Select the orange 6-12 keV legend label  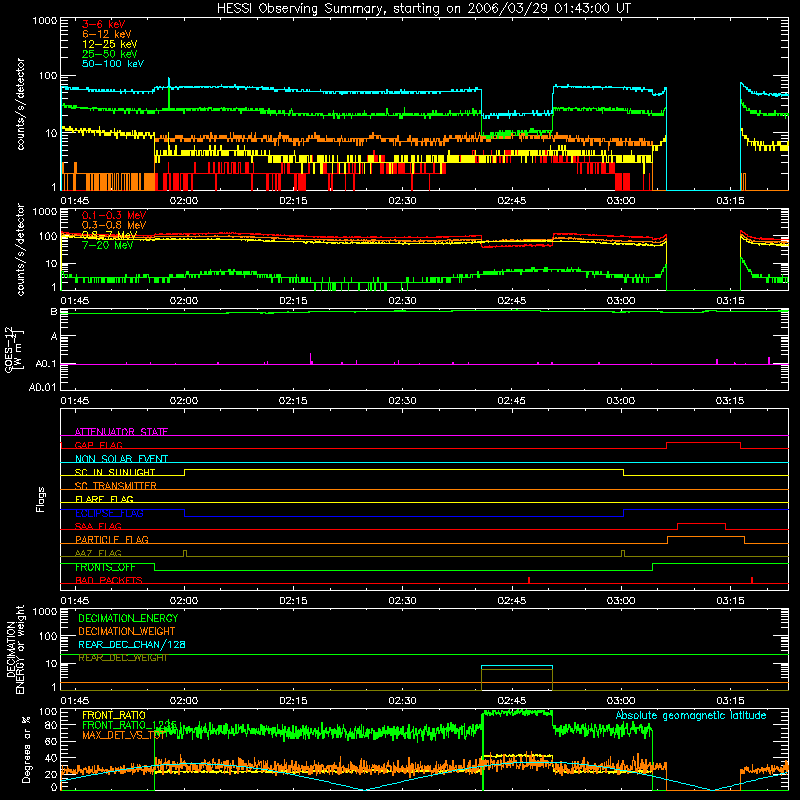pyautogui.click(x=107, y=34)
